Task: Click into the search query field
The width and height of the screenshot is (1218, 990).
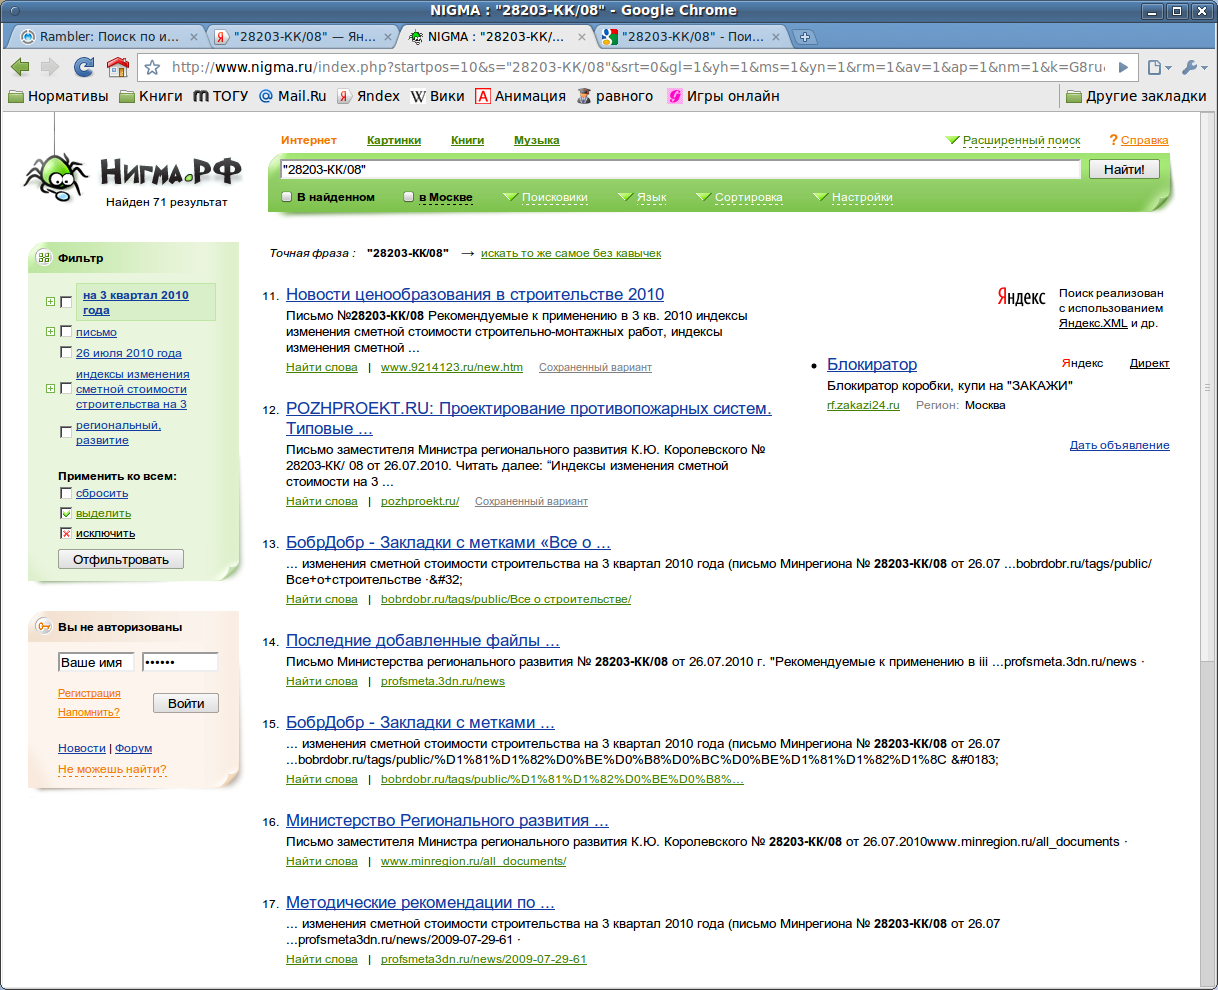Action: click(x=680, y=169)
